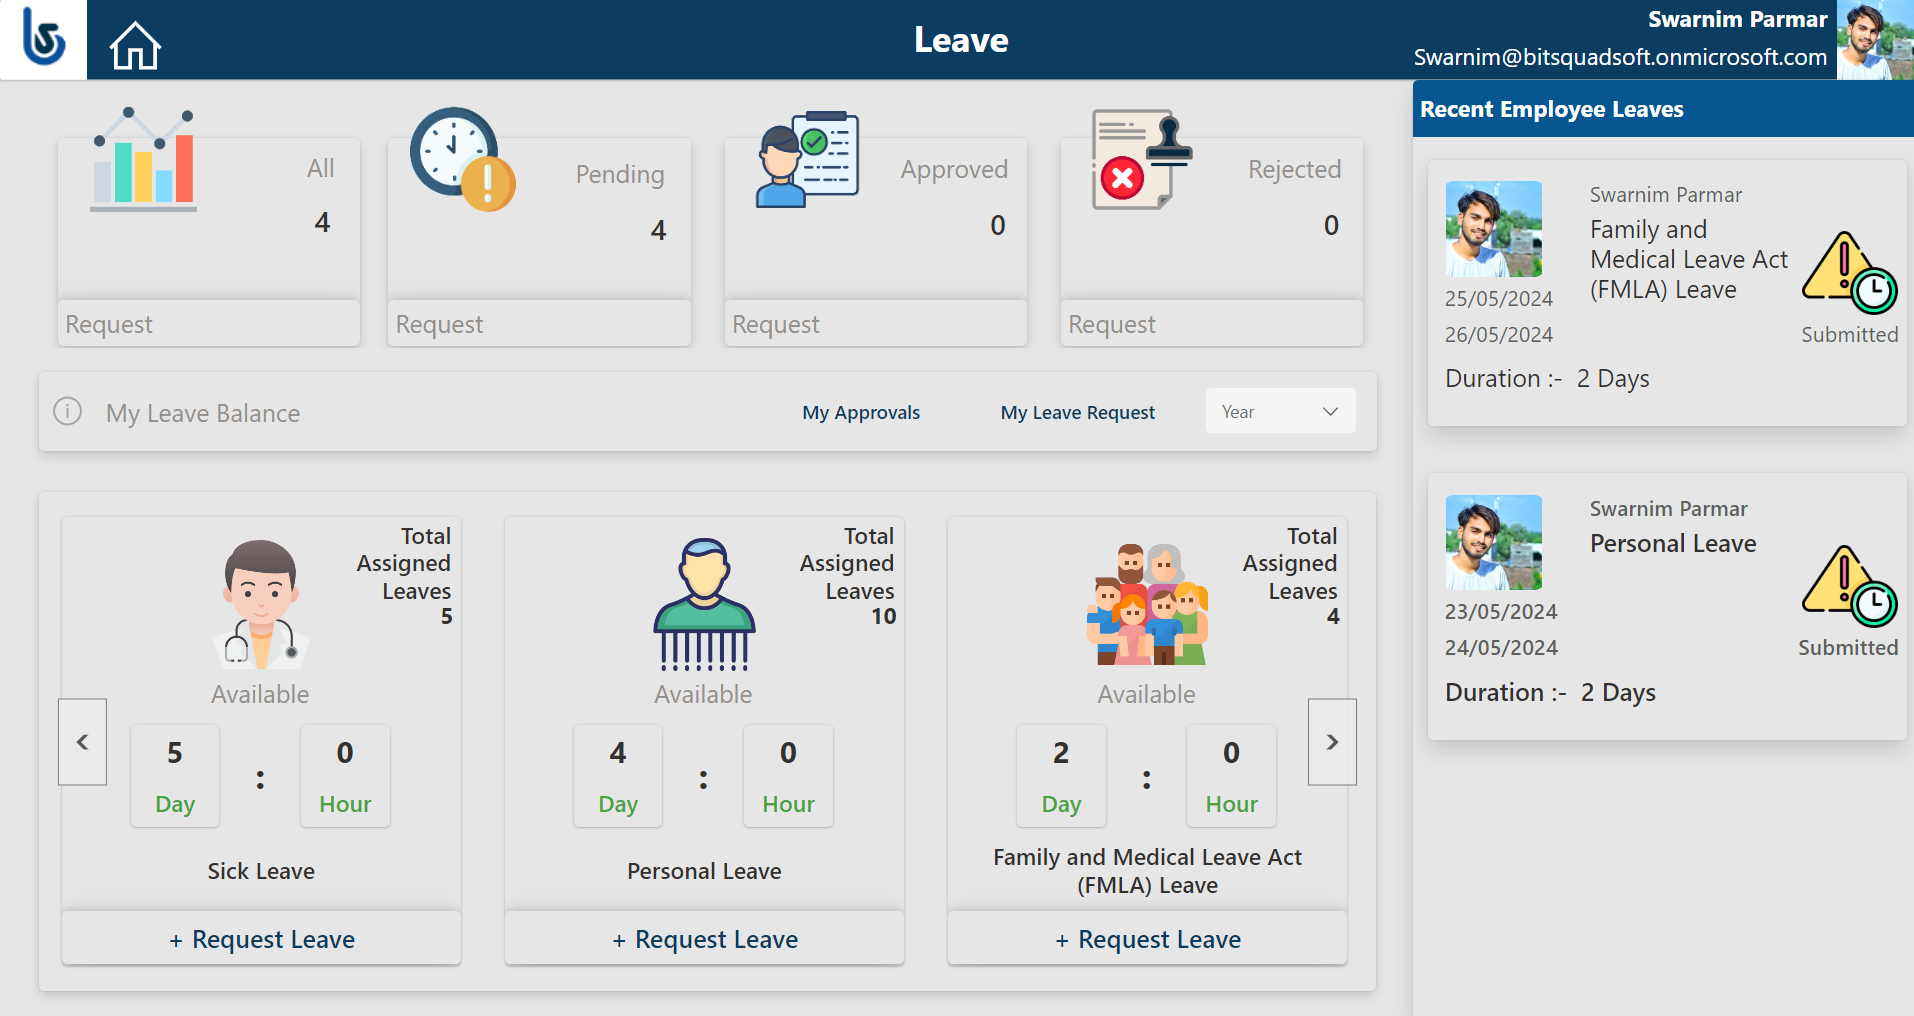This screenshot has height=1016, width=1914.
Task: Expand the Year dropdown
Action: point(1280,411)
